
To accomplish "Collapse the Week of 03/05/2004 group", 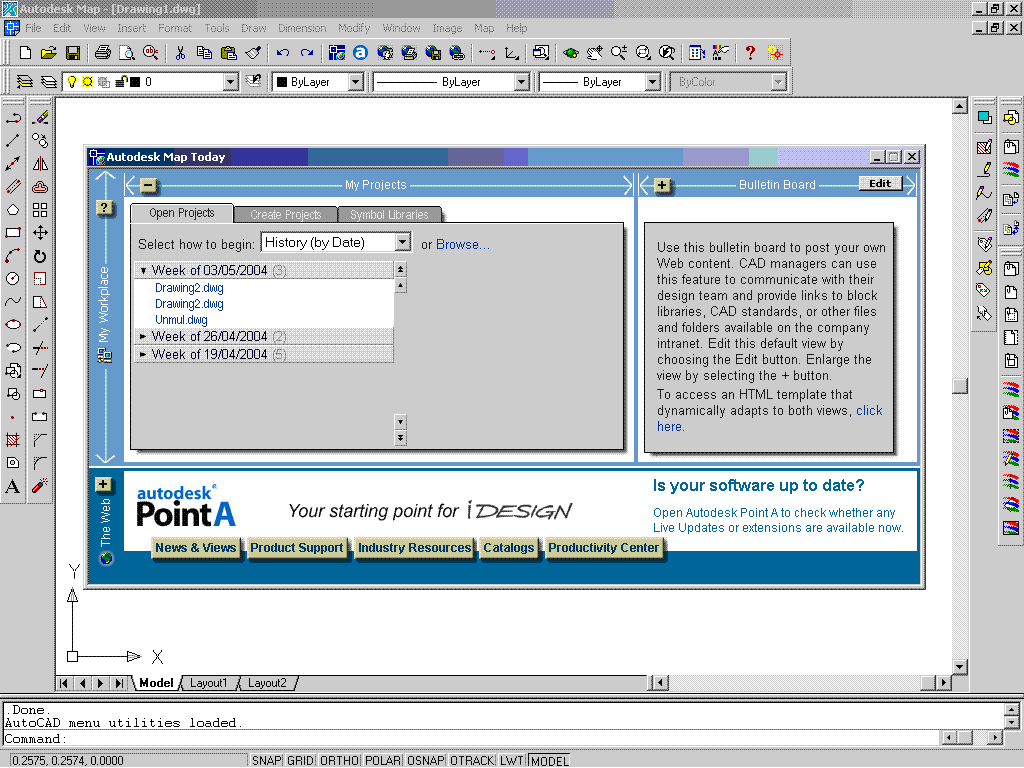I will coord(143,270).
